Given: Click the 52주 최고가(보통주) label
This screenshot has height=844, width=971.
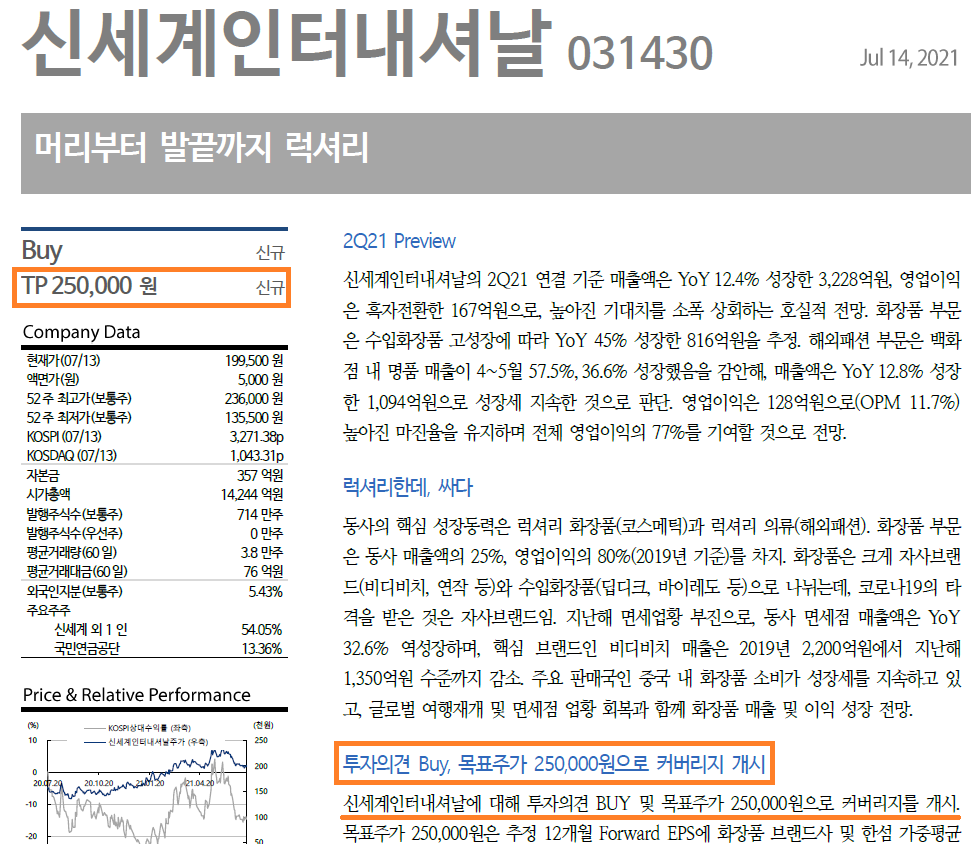Looking at the screenshot, I should pyautogui.click(x=79, y=399).
